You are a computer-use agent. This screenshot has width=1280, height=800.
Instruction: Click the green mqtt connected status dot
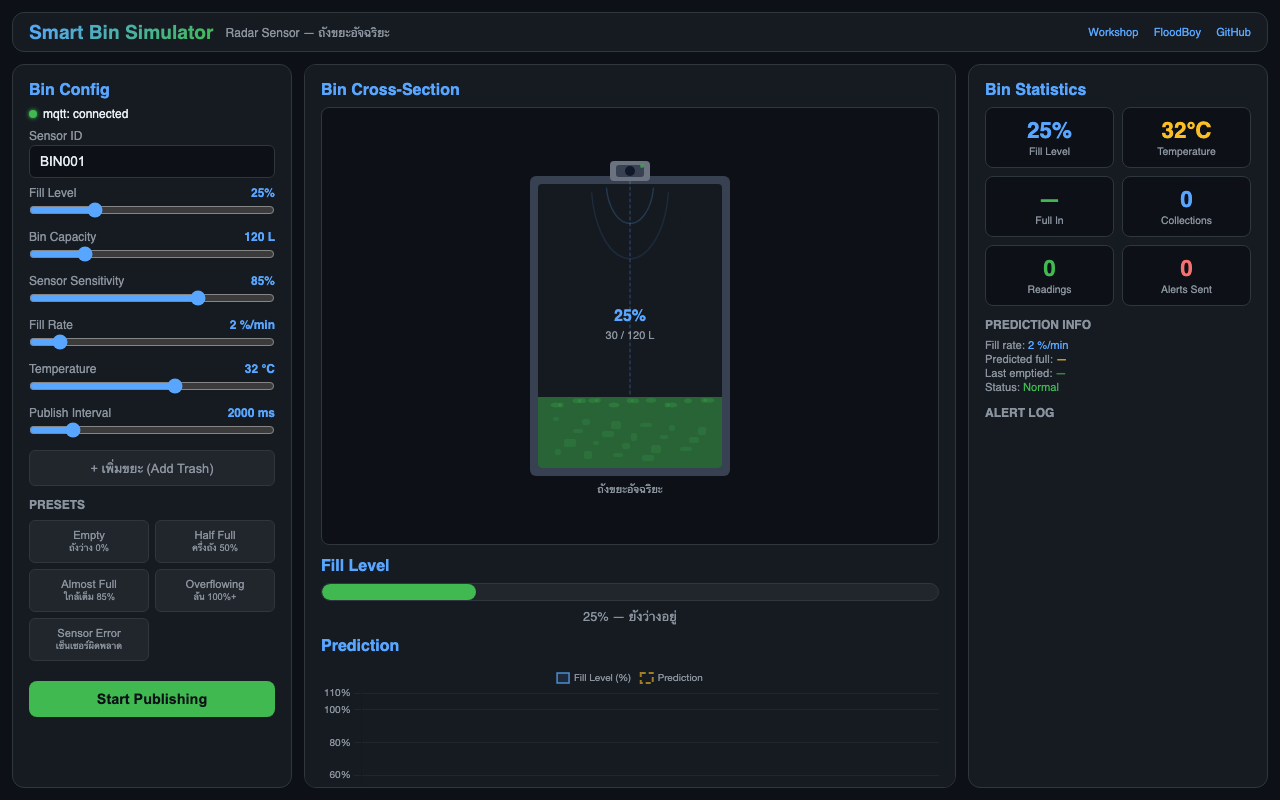33,114
